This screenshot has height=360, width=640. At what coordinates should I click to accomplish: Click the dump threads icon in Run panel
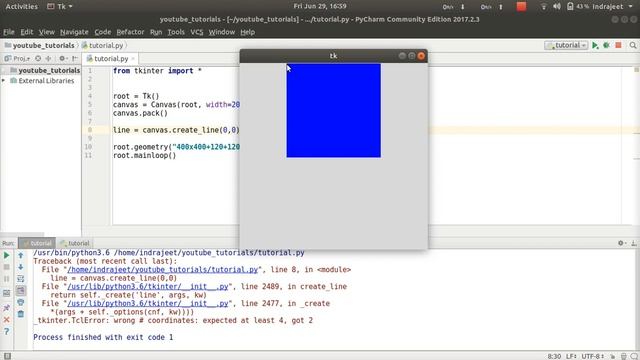(x=7, y=293)
